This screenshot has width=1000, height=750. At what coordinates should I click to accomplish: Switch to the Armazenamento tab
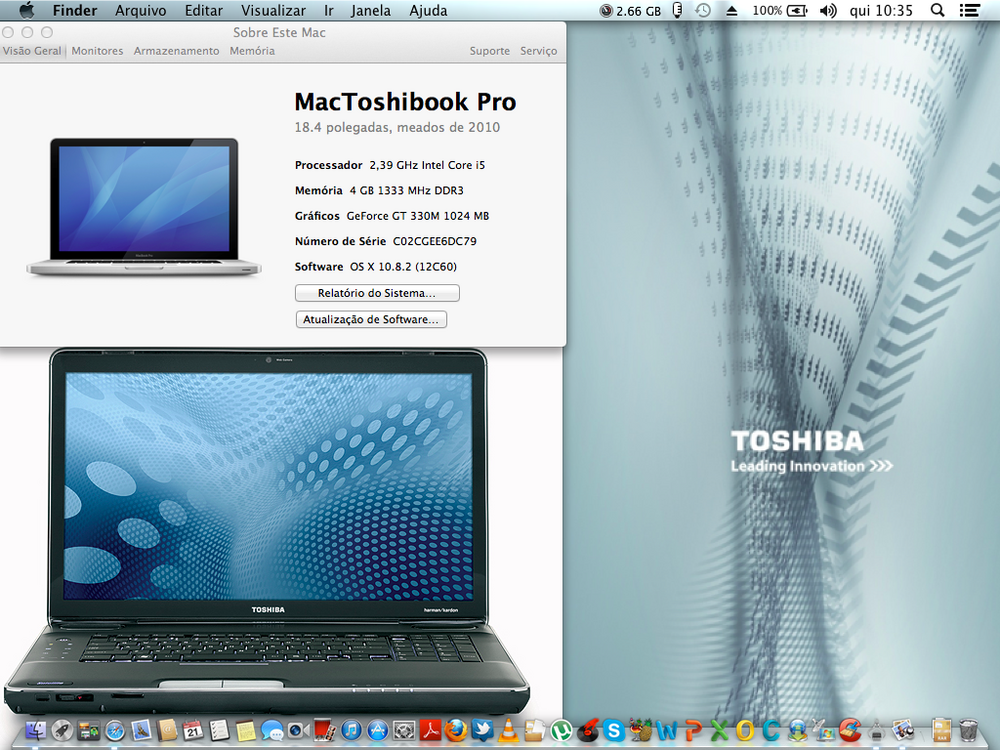click(x=176, y=51)
